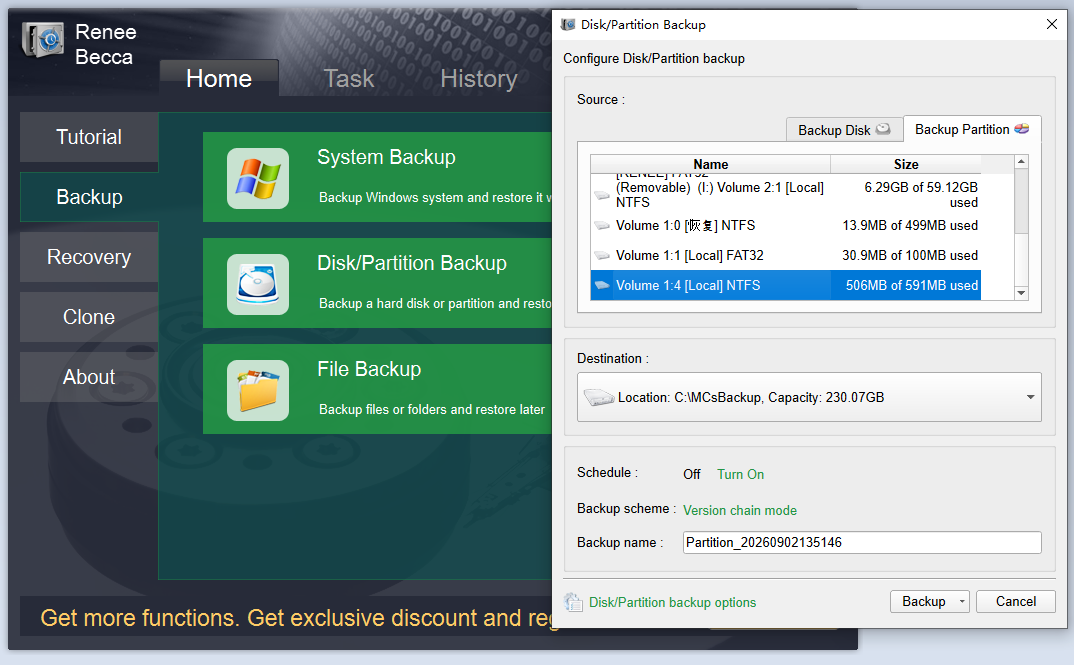
Task: Click the destination location drive icon
Action: coord(599,397)
